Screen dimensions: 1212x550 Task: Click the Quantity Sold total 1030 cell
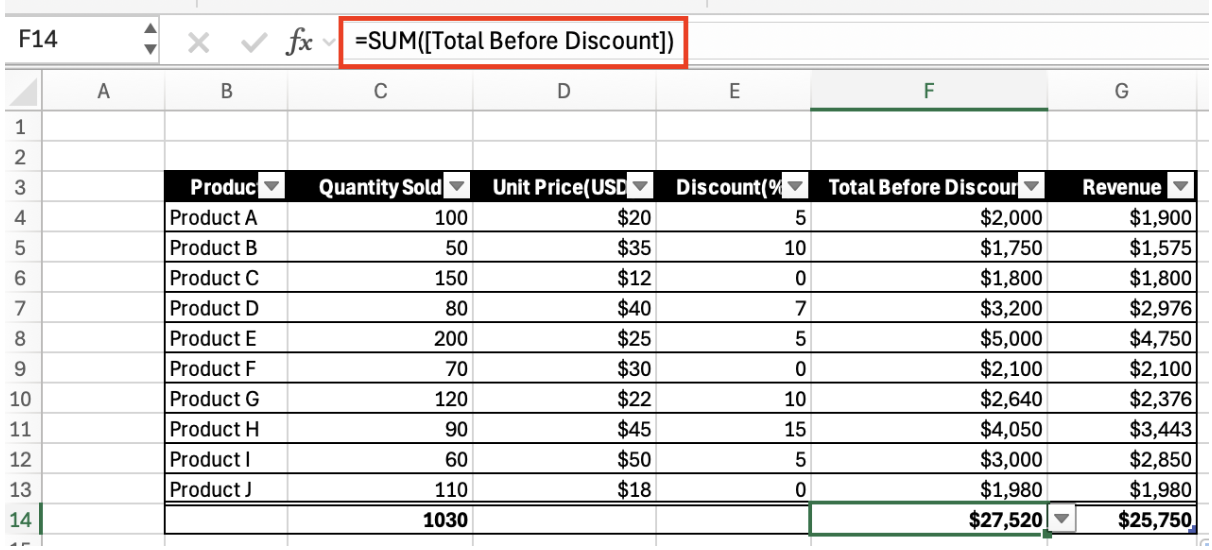pyautogui.click(x=380, y=520)
